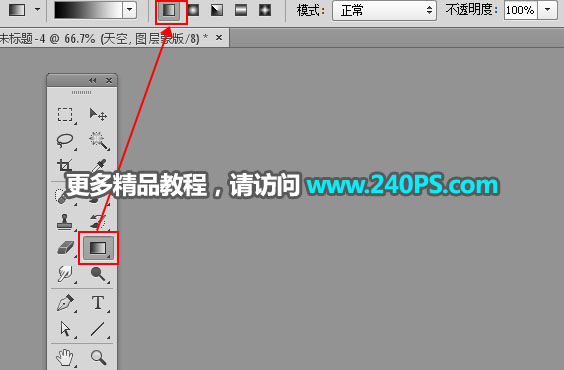Select the Move tool
Image resolution: width=564 pixels, height=370 pixels.
pyautogui.click(x=98, y=115)
